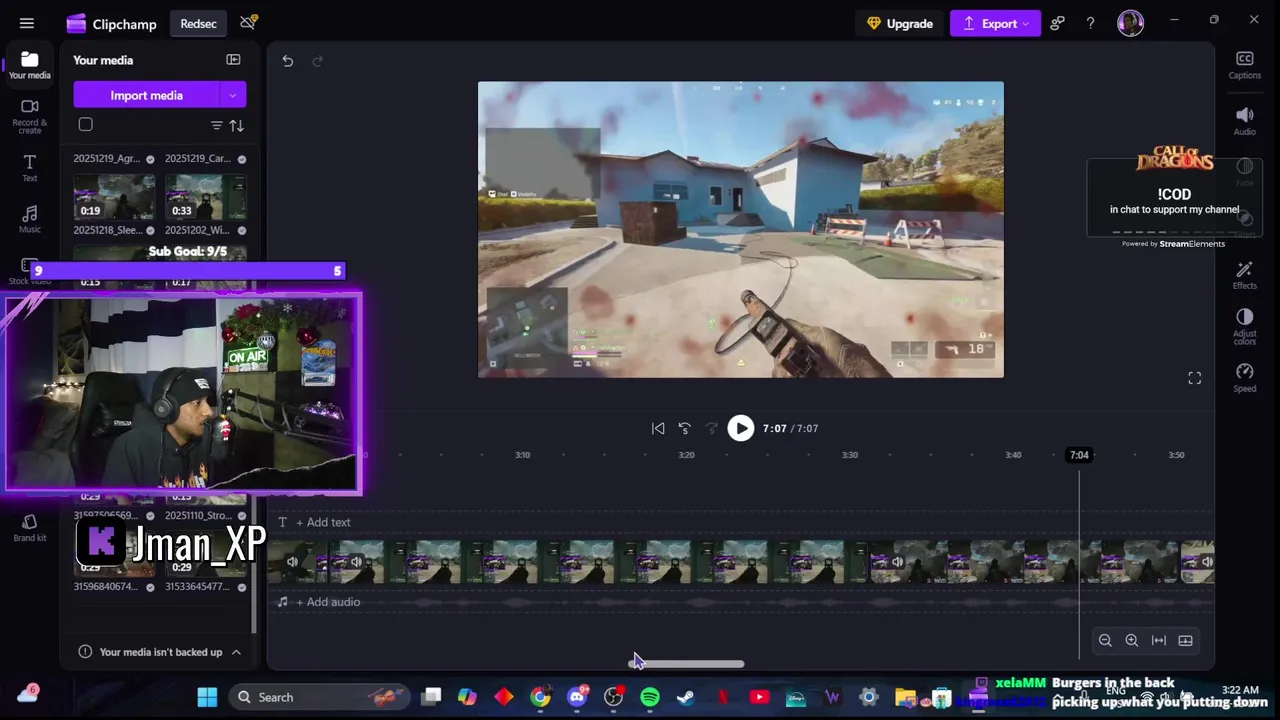Click the media isn't backed up message
Screen dimensions: 1280x720
point(161,652)
